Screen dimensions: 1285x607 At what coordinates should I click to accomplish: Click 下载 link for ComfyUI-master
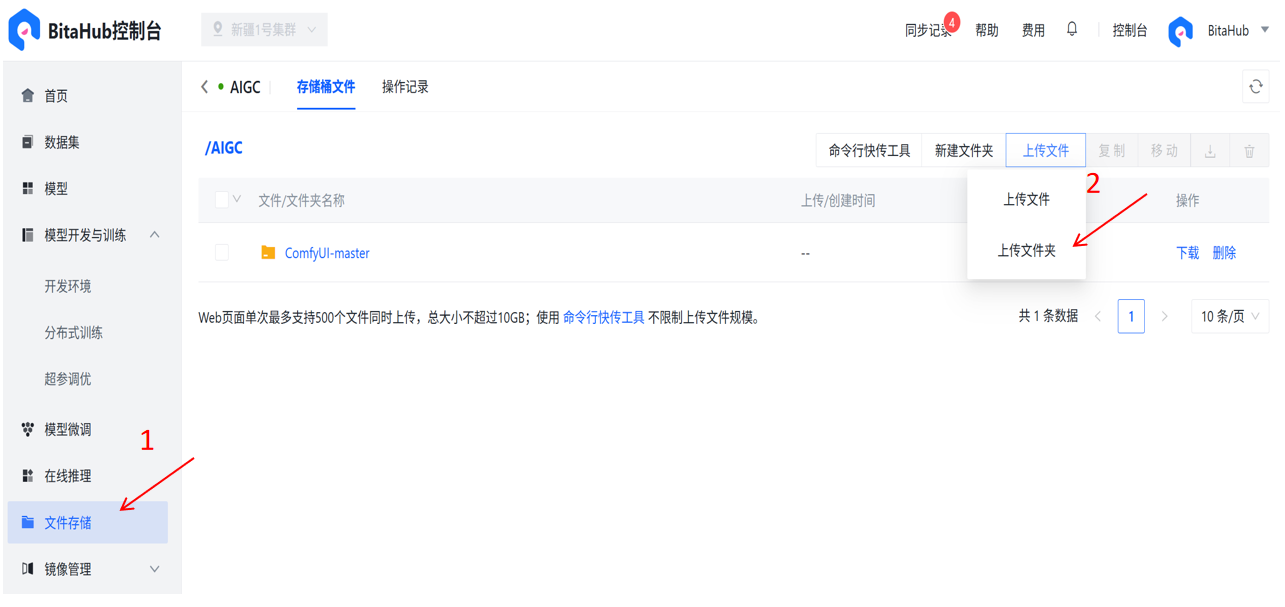pos(1187,253)
